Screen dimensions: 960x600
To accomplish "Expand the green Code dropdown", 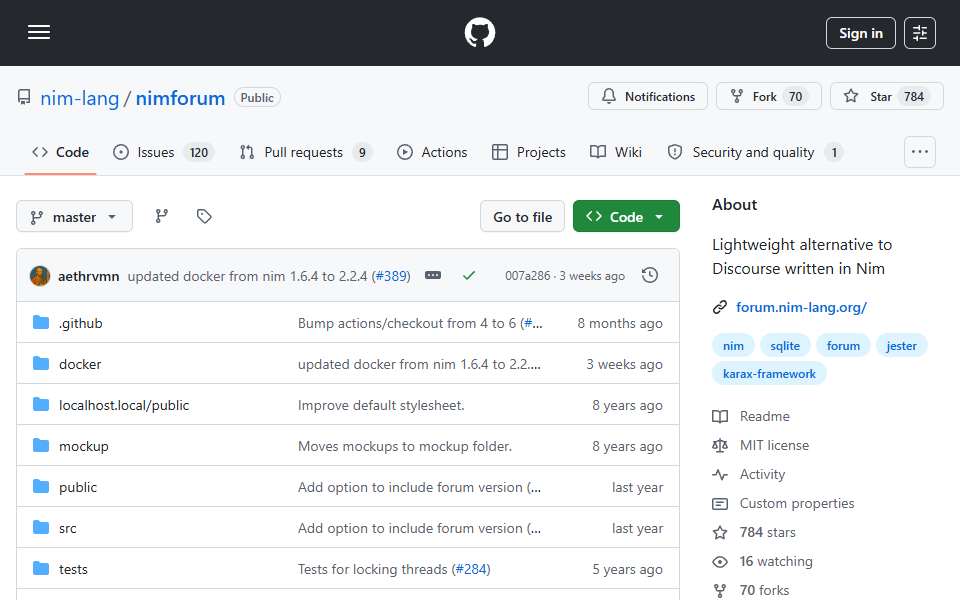I will pos(626,217).
